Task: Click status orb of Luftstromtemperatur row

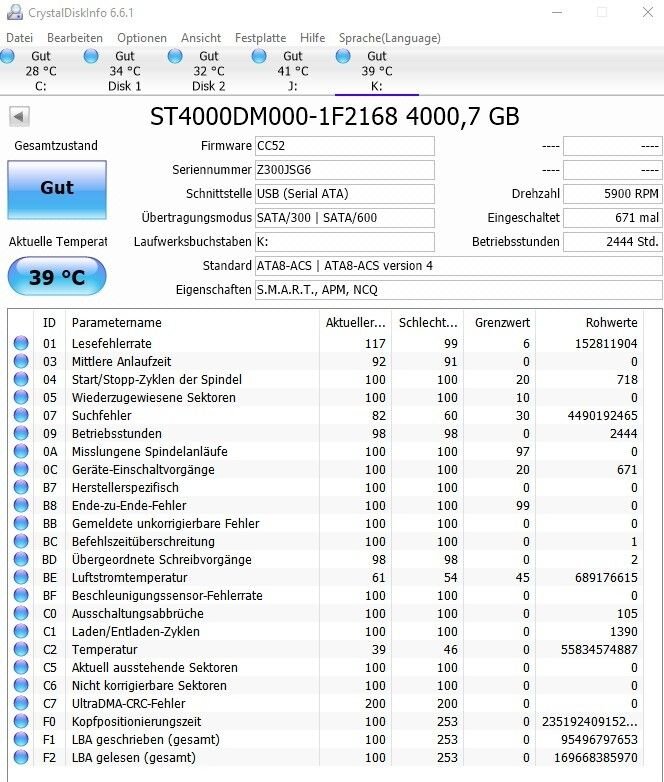Action: (x=21, y=577)
